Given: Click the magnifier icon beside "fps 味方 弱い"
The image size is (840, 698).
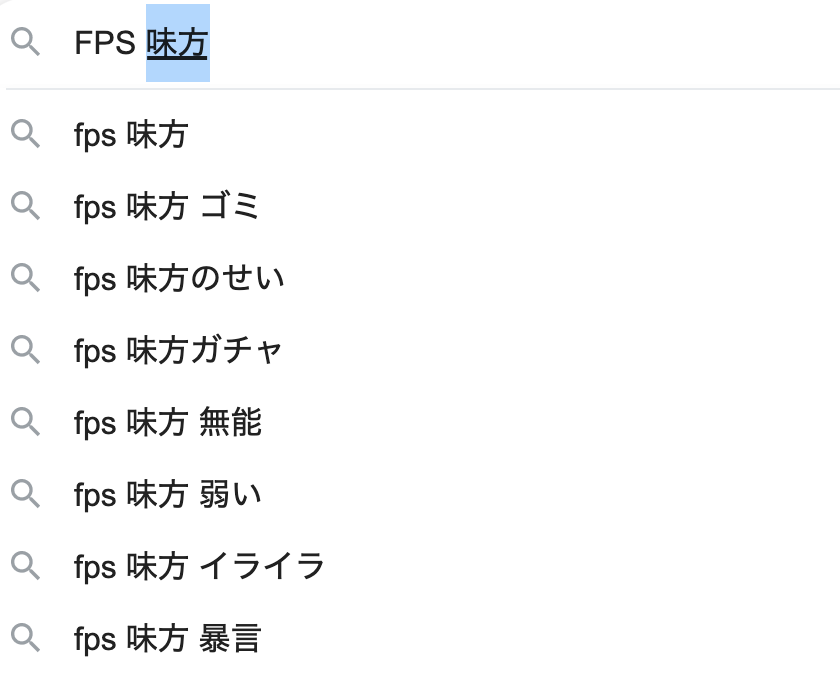Looking at the screenshot, I should tap(25, 494).
